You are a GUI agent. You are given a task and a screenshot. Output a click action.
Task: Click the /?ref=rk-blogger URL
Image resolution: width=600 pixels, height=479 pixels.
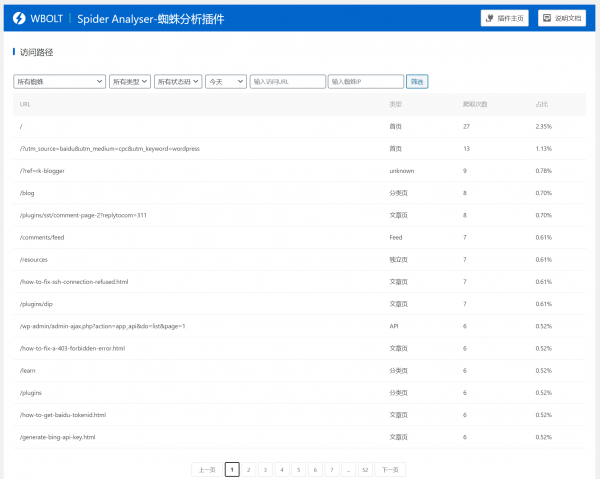[x=42, y=171]
